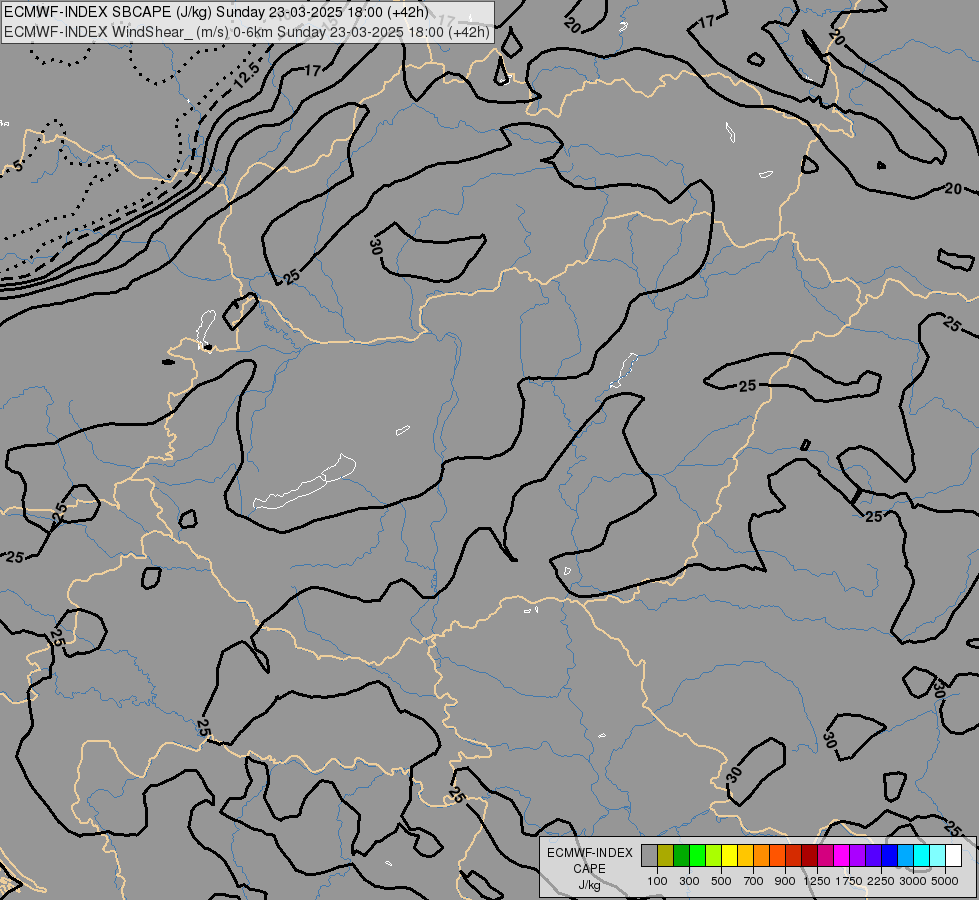The width and height of the screenshot is (979, 900).
Task: Click the gray CAPE legend swatch
Action: pyautogui.click(x=649, y=856)
